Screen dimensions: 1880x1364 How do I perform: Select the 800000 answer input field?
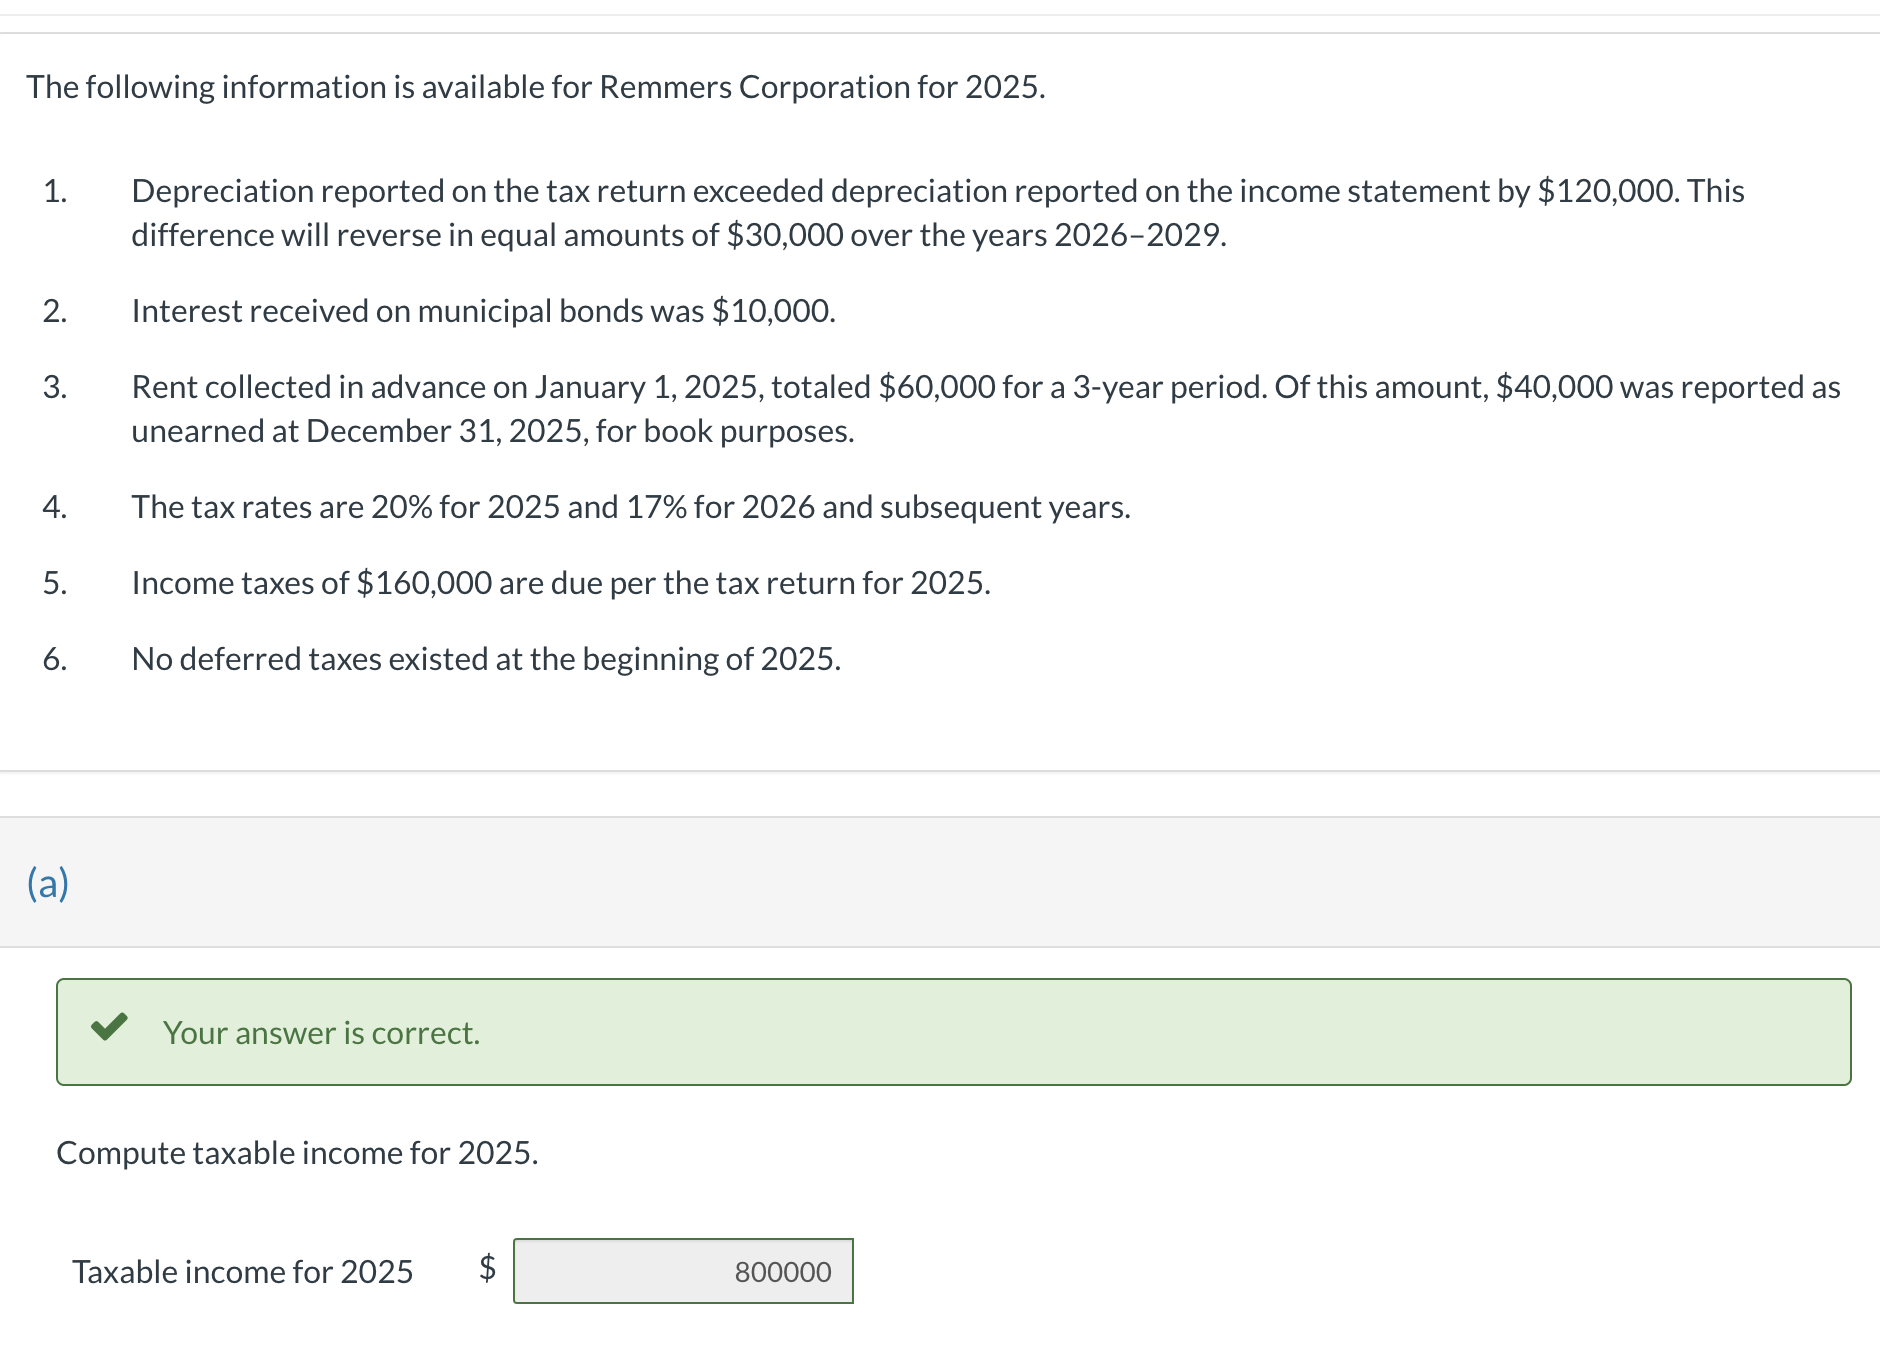(683, 1272)
